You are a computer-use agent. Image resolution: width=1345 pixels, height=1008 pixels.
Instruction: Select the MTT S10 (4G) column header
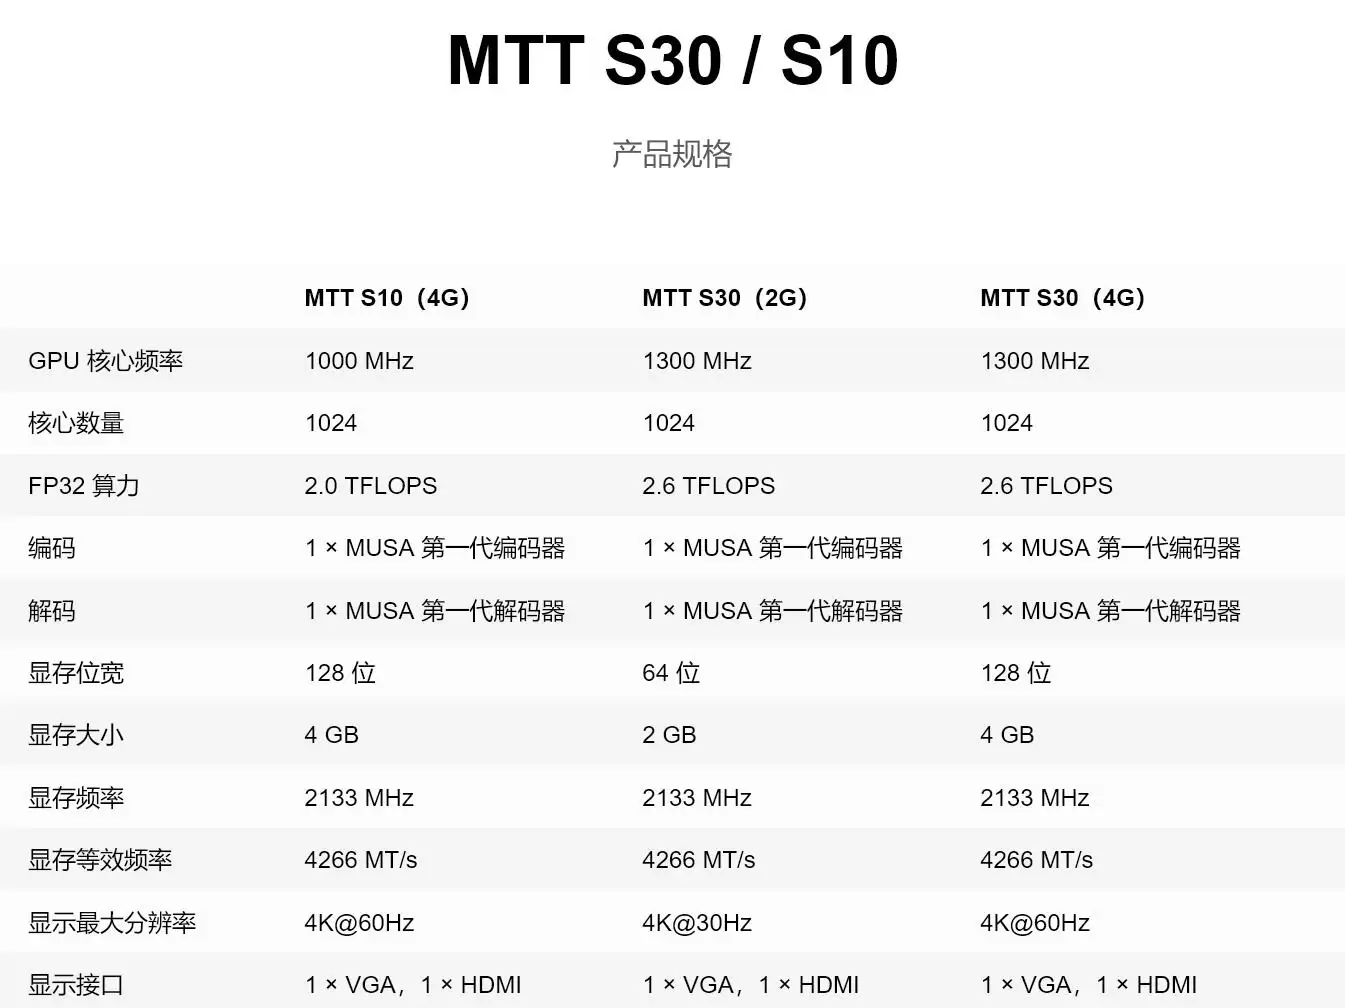(387, 298)
